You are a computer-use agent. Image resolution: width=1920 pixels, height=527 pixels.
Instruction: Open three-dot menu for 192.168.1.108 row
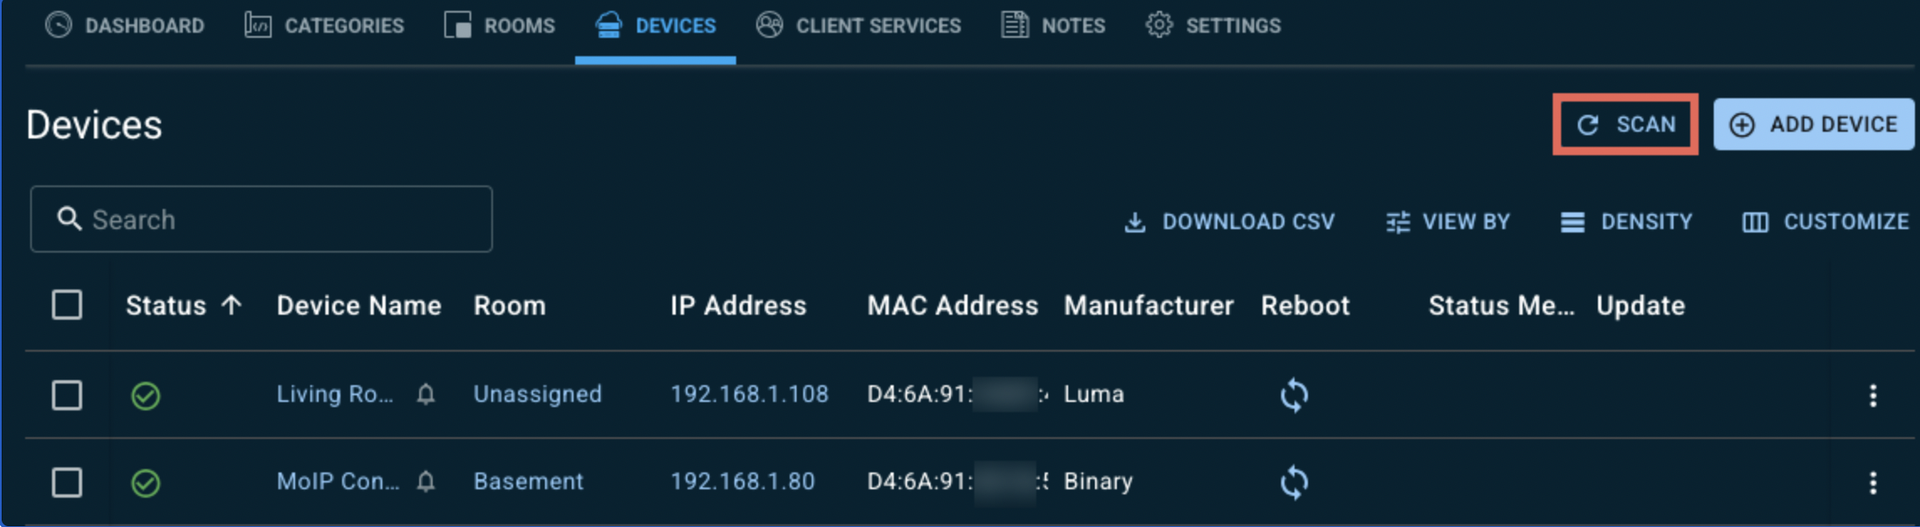click(x=1872, y=395)
